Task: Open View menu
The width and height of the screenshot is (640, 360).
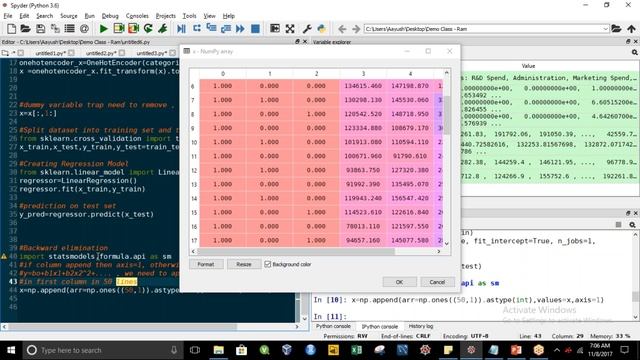Action: [x=209, y=16]
